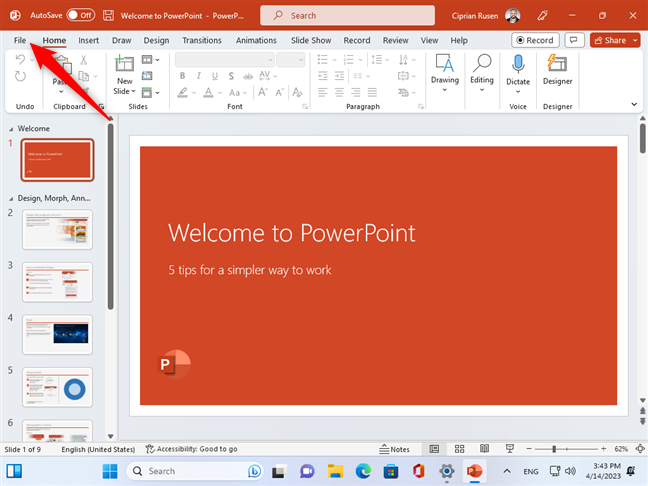Open the Section dropdown
The image size is (648, 486).
click(150, 92)
